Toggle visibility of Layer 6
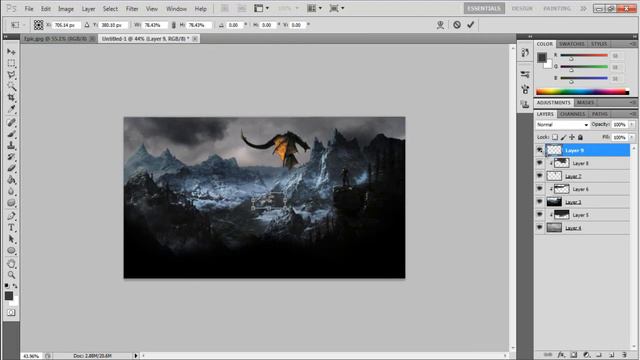640x360 pixels. point(540,189)
